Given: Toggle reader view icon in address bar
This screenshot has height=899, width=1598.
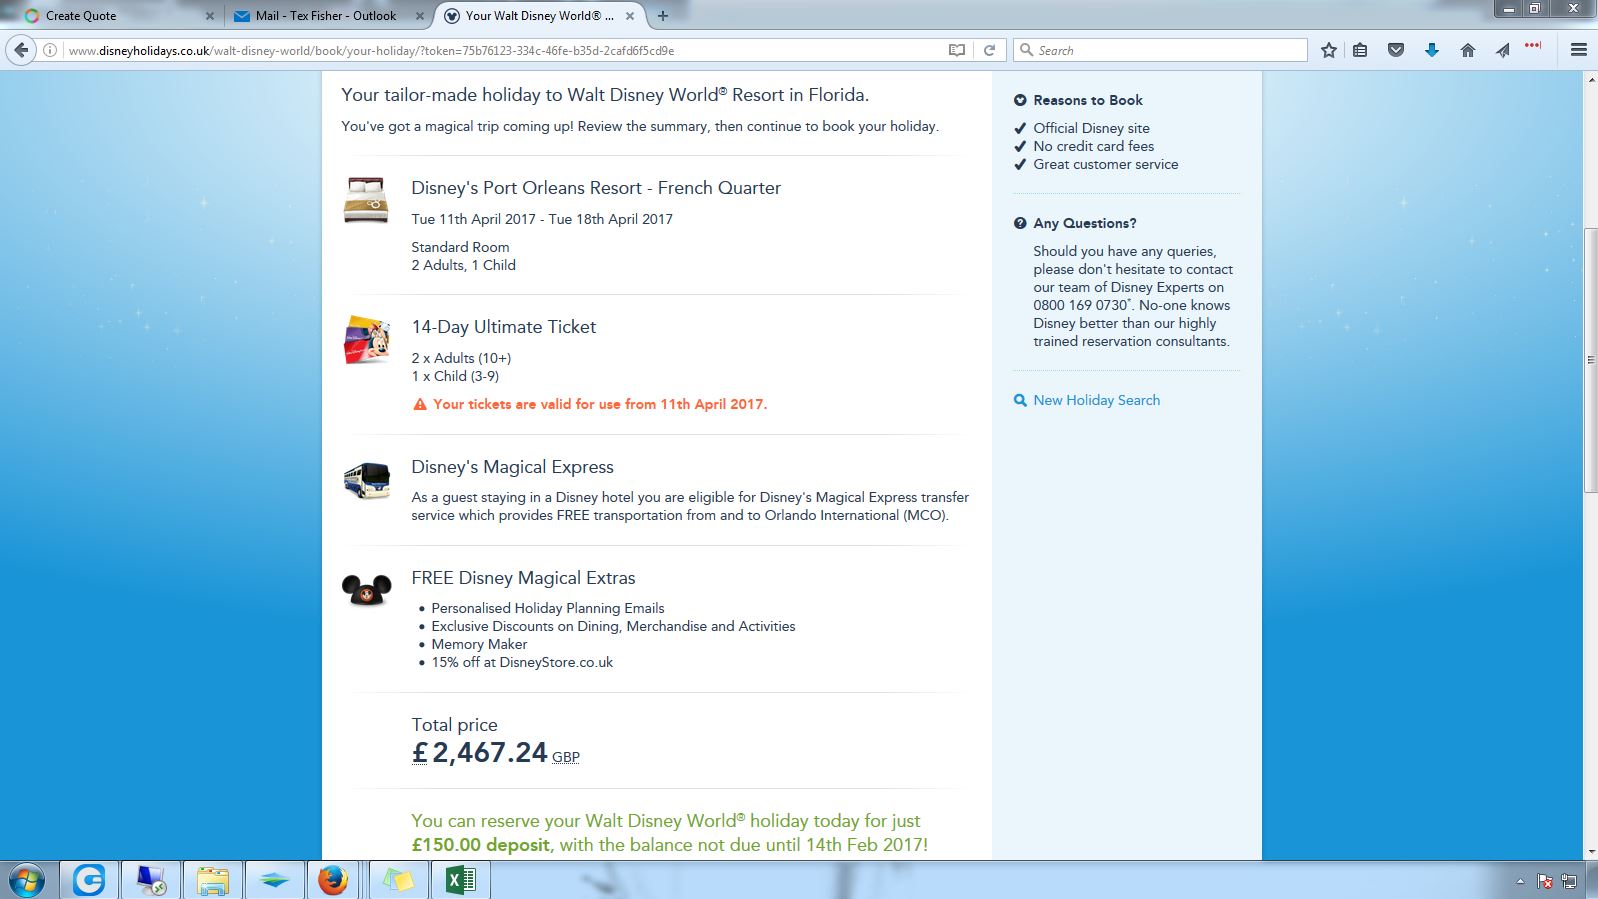Looking at the screenshot, I should tap(957, 50).
